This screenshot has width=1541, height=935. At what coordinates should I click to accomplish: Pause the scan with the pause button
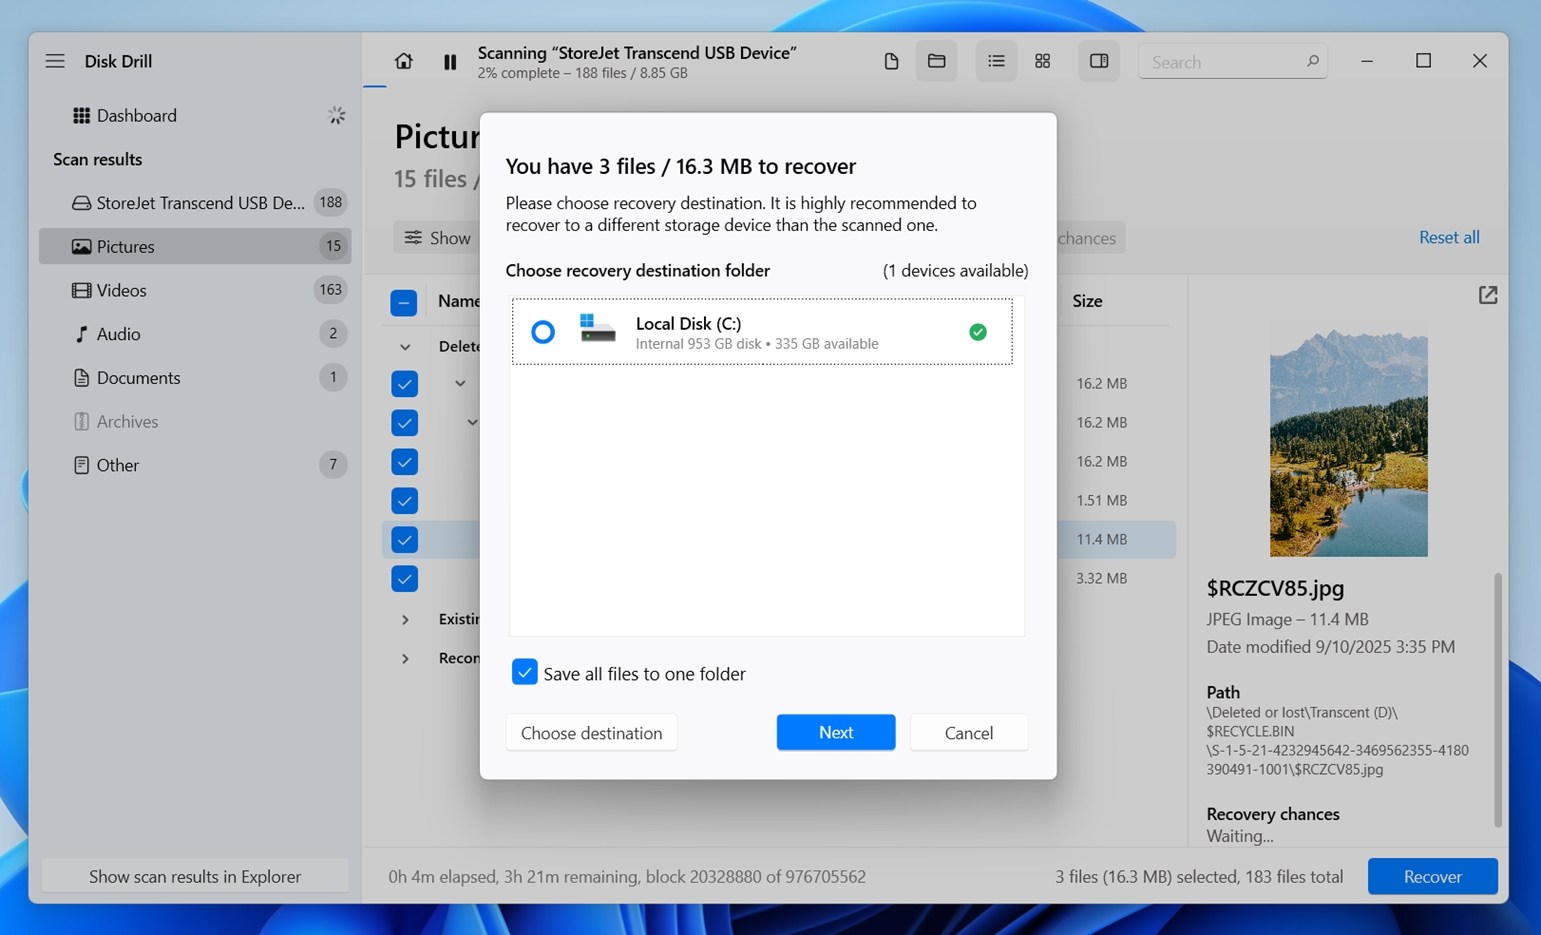450,62
